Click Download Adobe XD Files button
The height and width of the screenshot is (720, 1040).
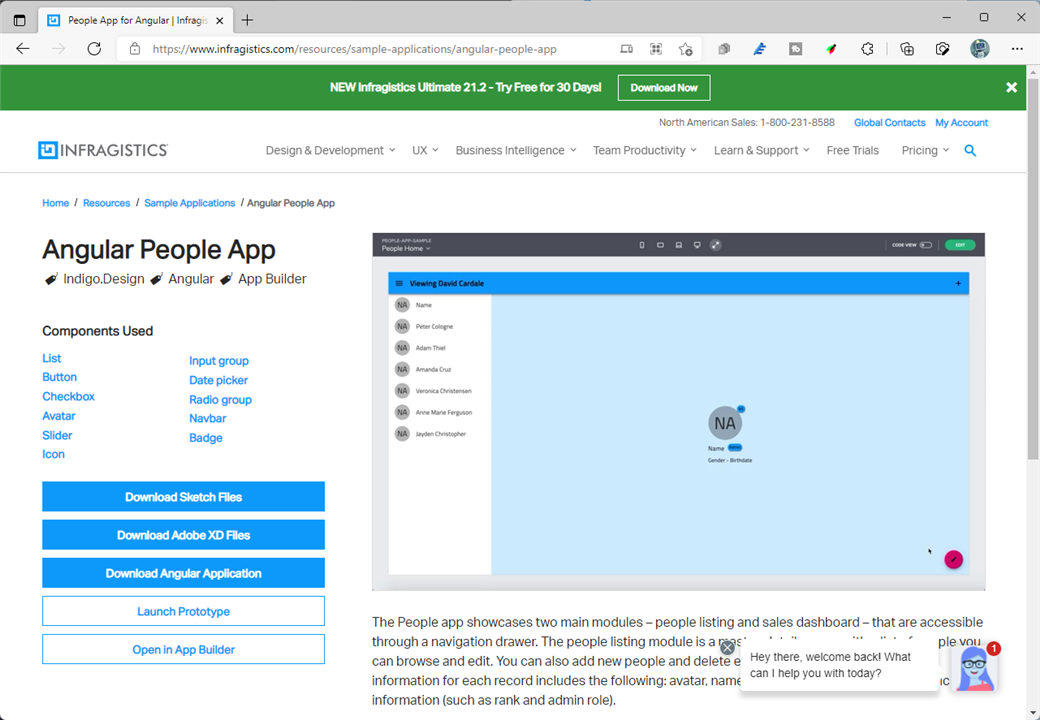point(184,535)
